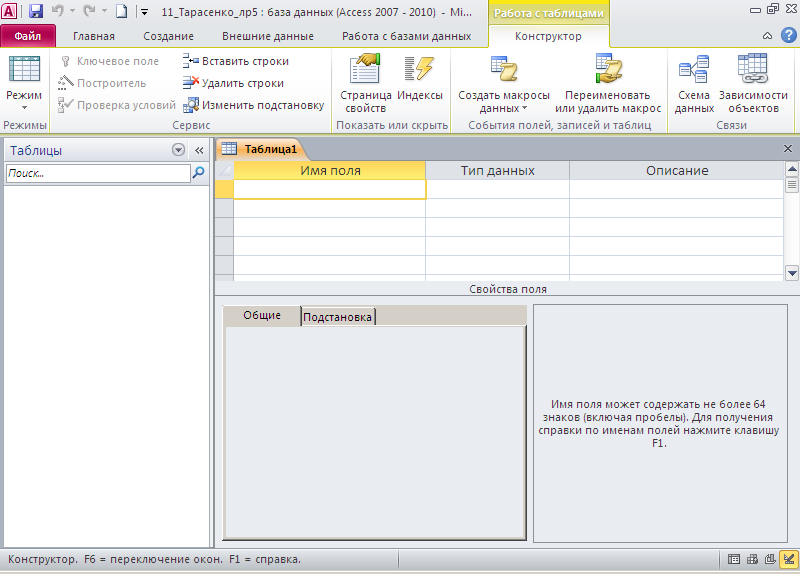Open the Работа с базами данных tab
This screenshot has width=800, height=574.
[407, 36]
